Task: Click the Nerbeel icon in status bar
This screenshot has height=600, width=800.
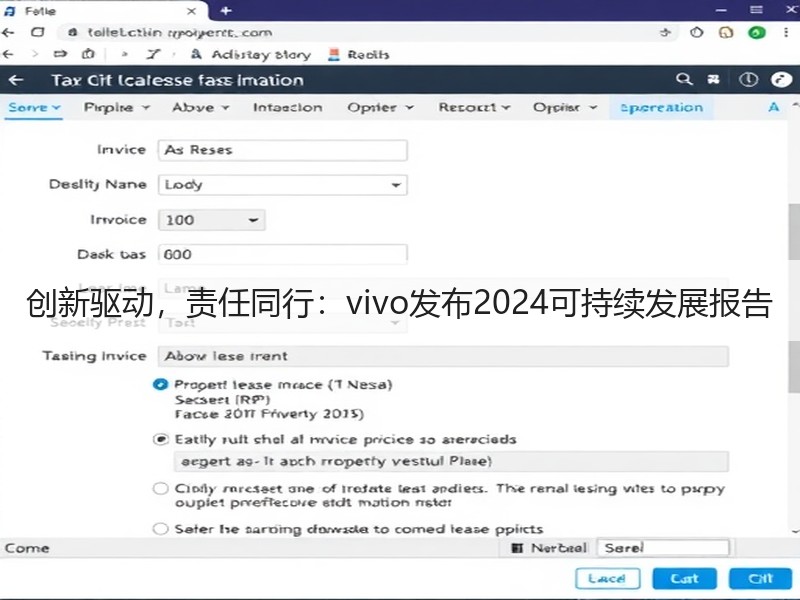Action: coord(517,548)
